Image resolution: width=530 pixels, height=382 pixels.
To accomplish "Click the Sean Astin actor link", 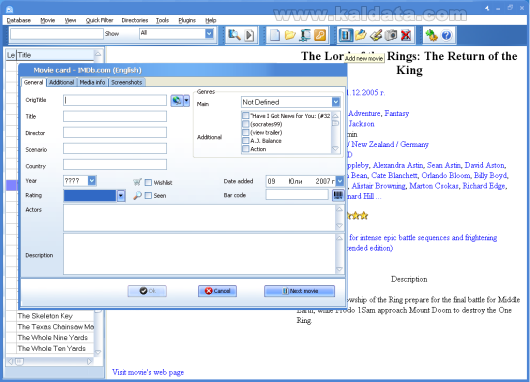I will point(443,165).
